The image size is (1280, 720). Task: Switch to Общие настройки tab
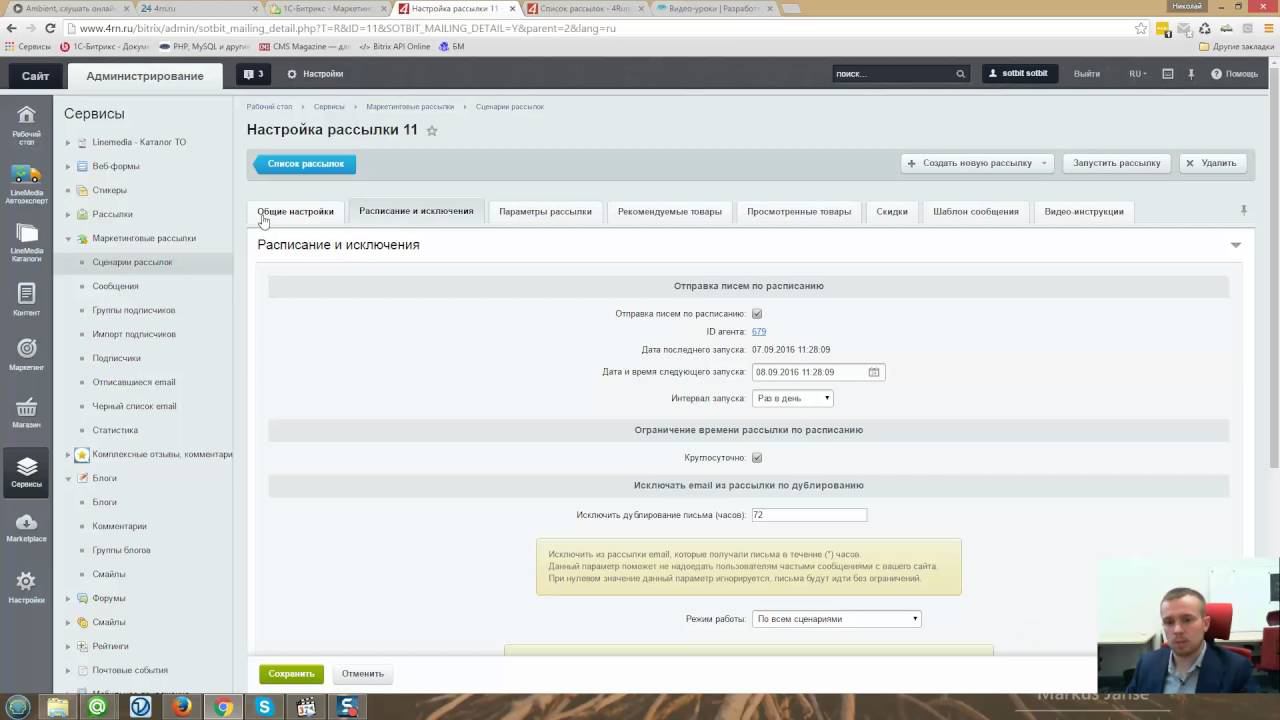click(296, 211)
